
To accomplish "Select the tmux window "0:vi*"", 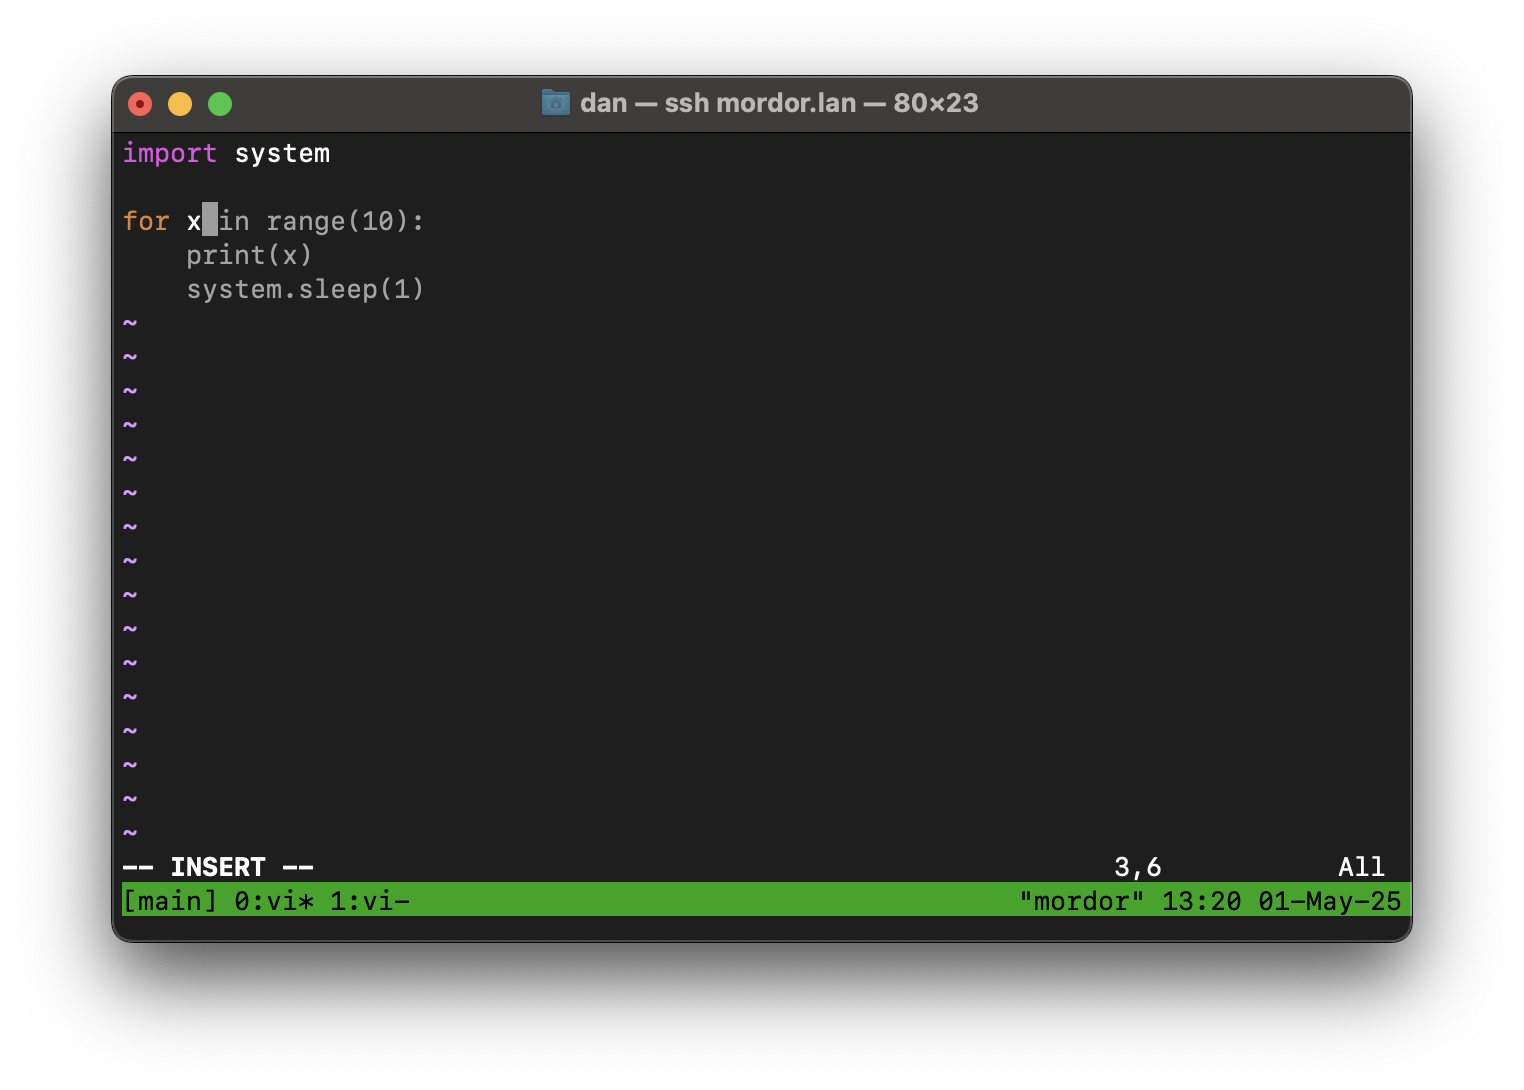I will click(274, 901).
